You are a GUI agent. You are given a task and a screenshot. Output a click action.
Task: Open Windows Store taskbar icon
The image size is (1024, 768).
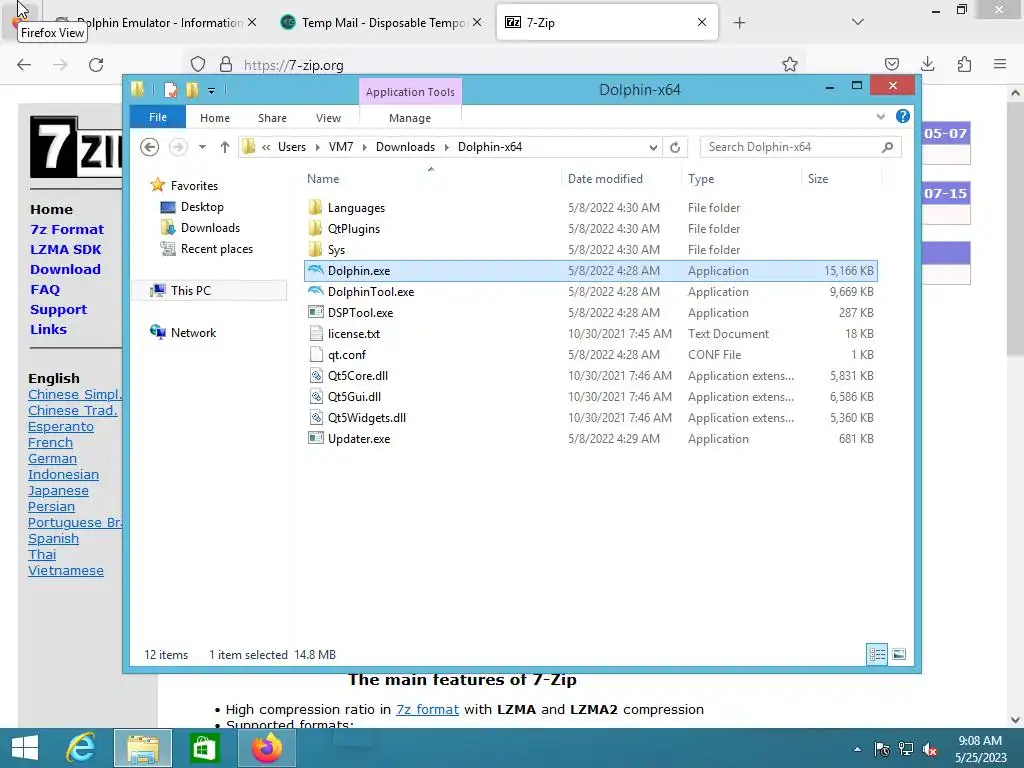click(x=204, y=748)
